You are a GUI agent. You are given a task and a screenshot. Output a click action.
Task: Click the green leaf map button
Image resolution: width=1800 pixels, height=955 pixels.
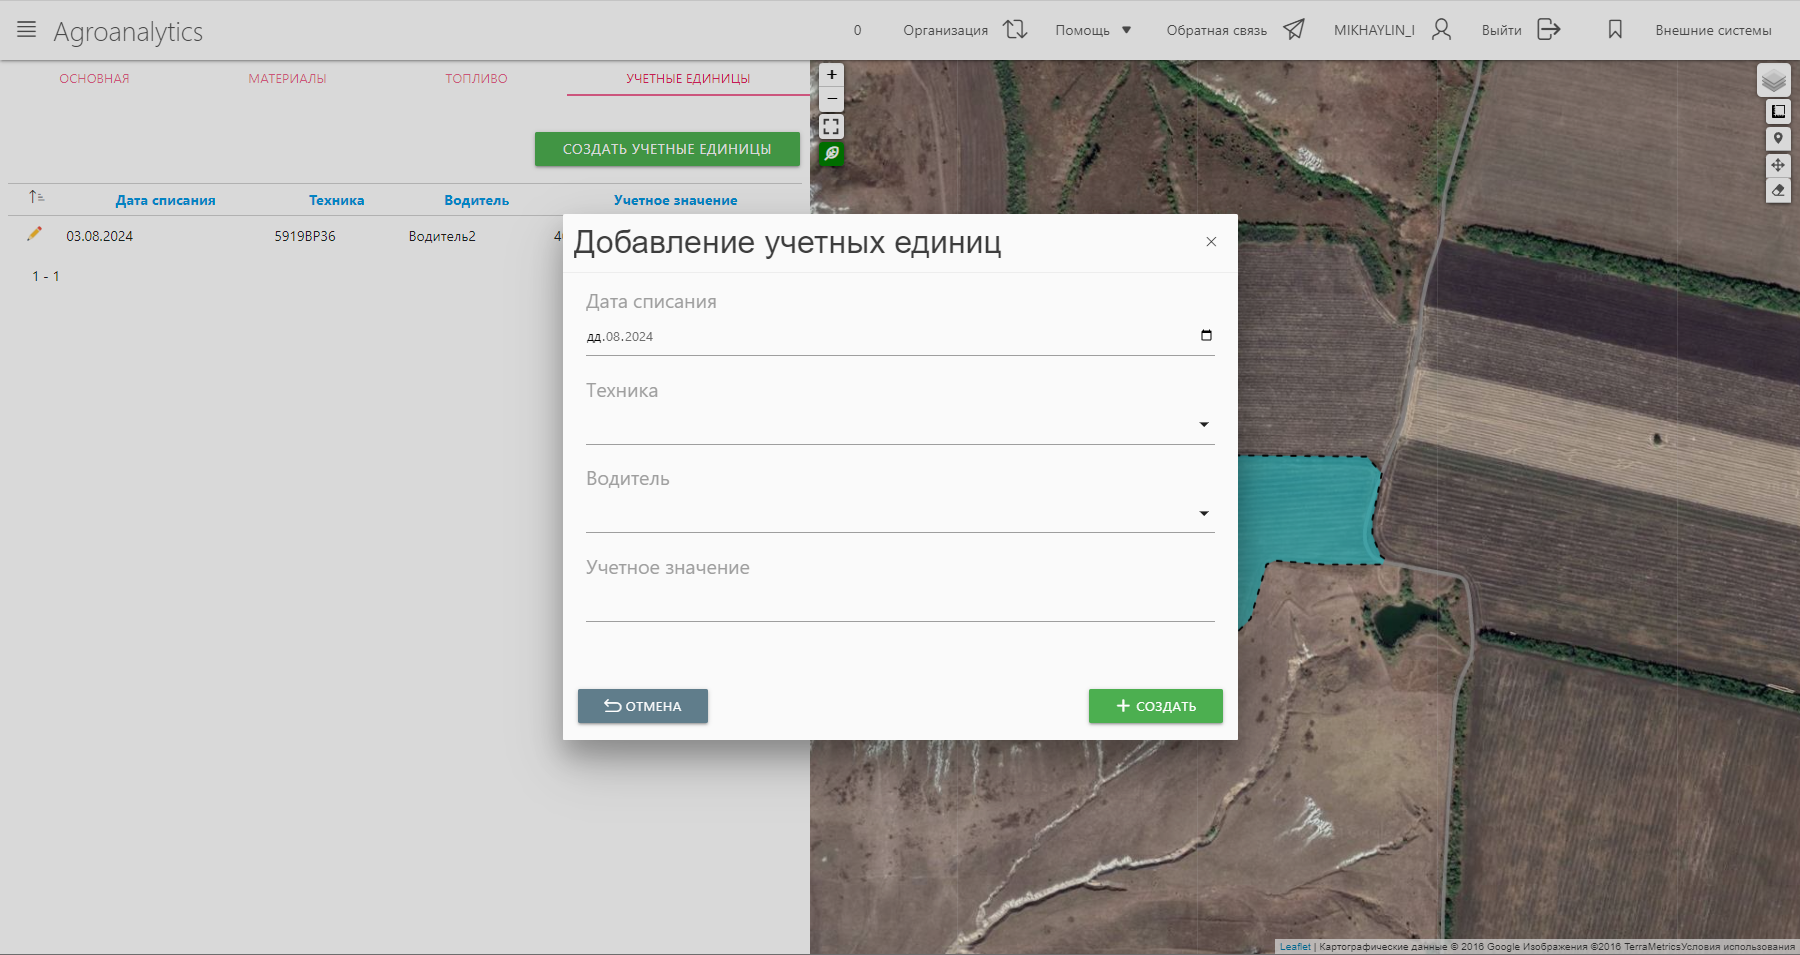point(831,153)
